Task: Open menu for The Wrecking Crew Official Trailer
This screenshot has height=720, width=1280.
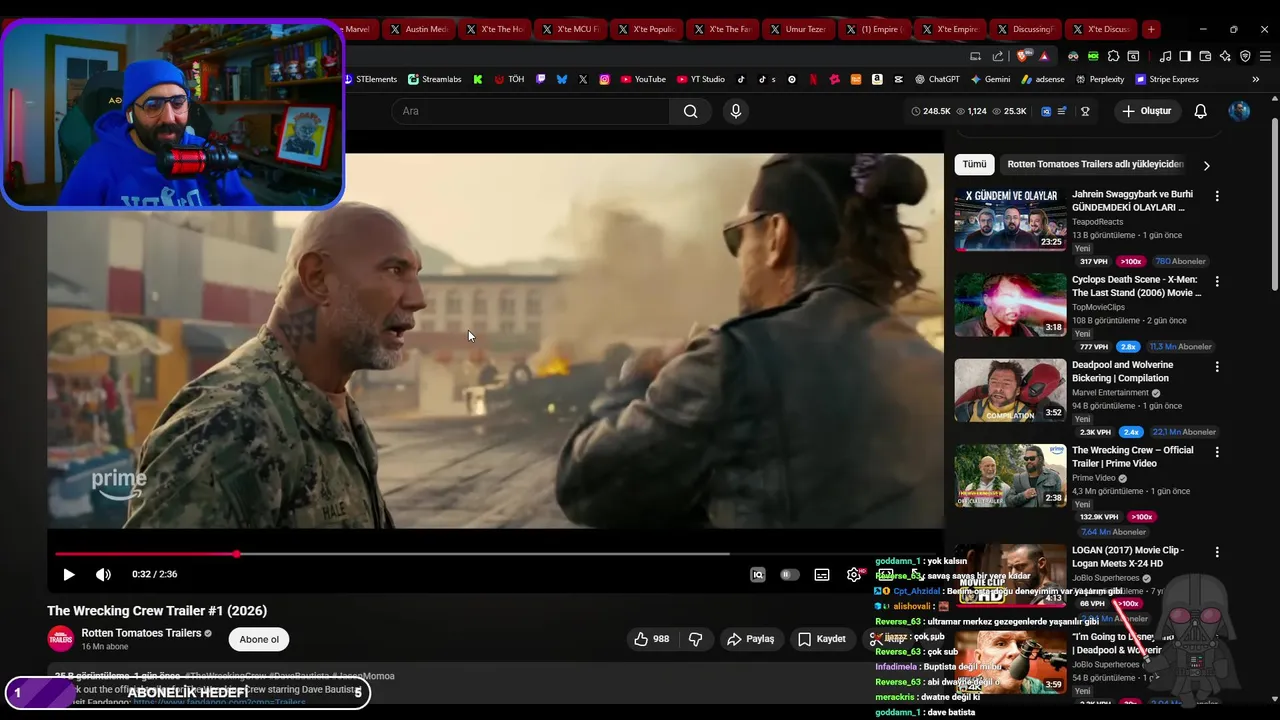Action: click(1217, 452)
